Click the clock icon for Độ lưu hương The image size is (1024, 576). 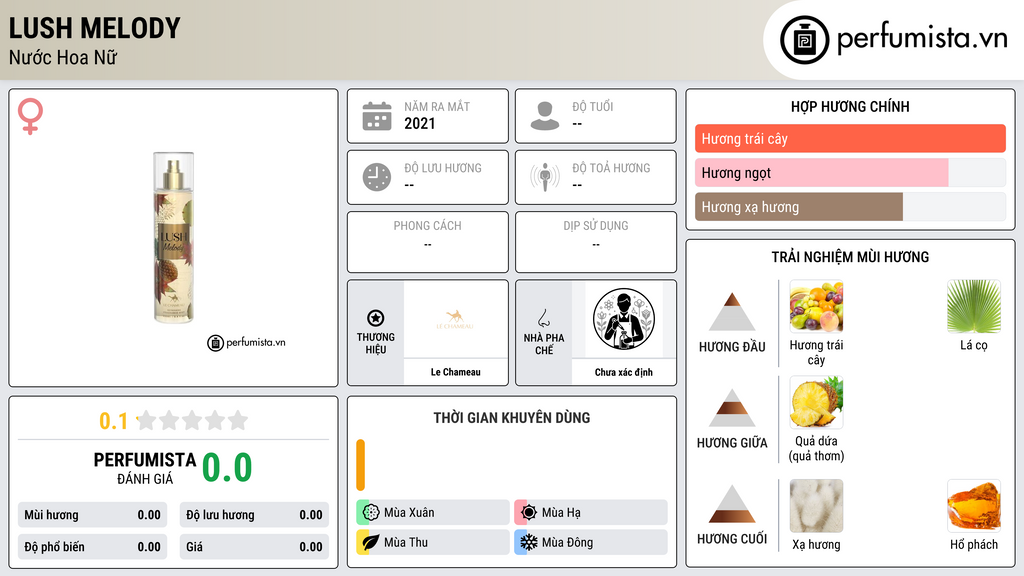click(x=377, y=177)
